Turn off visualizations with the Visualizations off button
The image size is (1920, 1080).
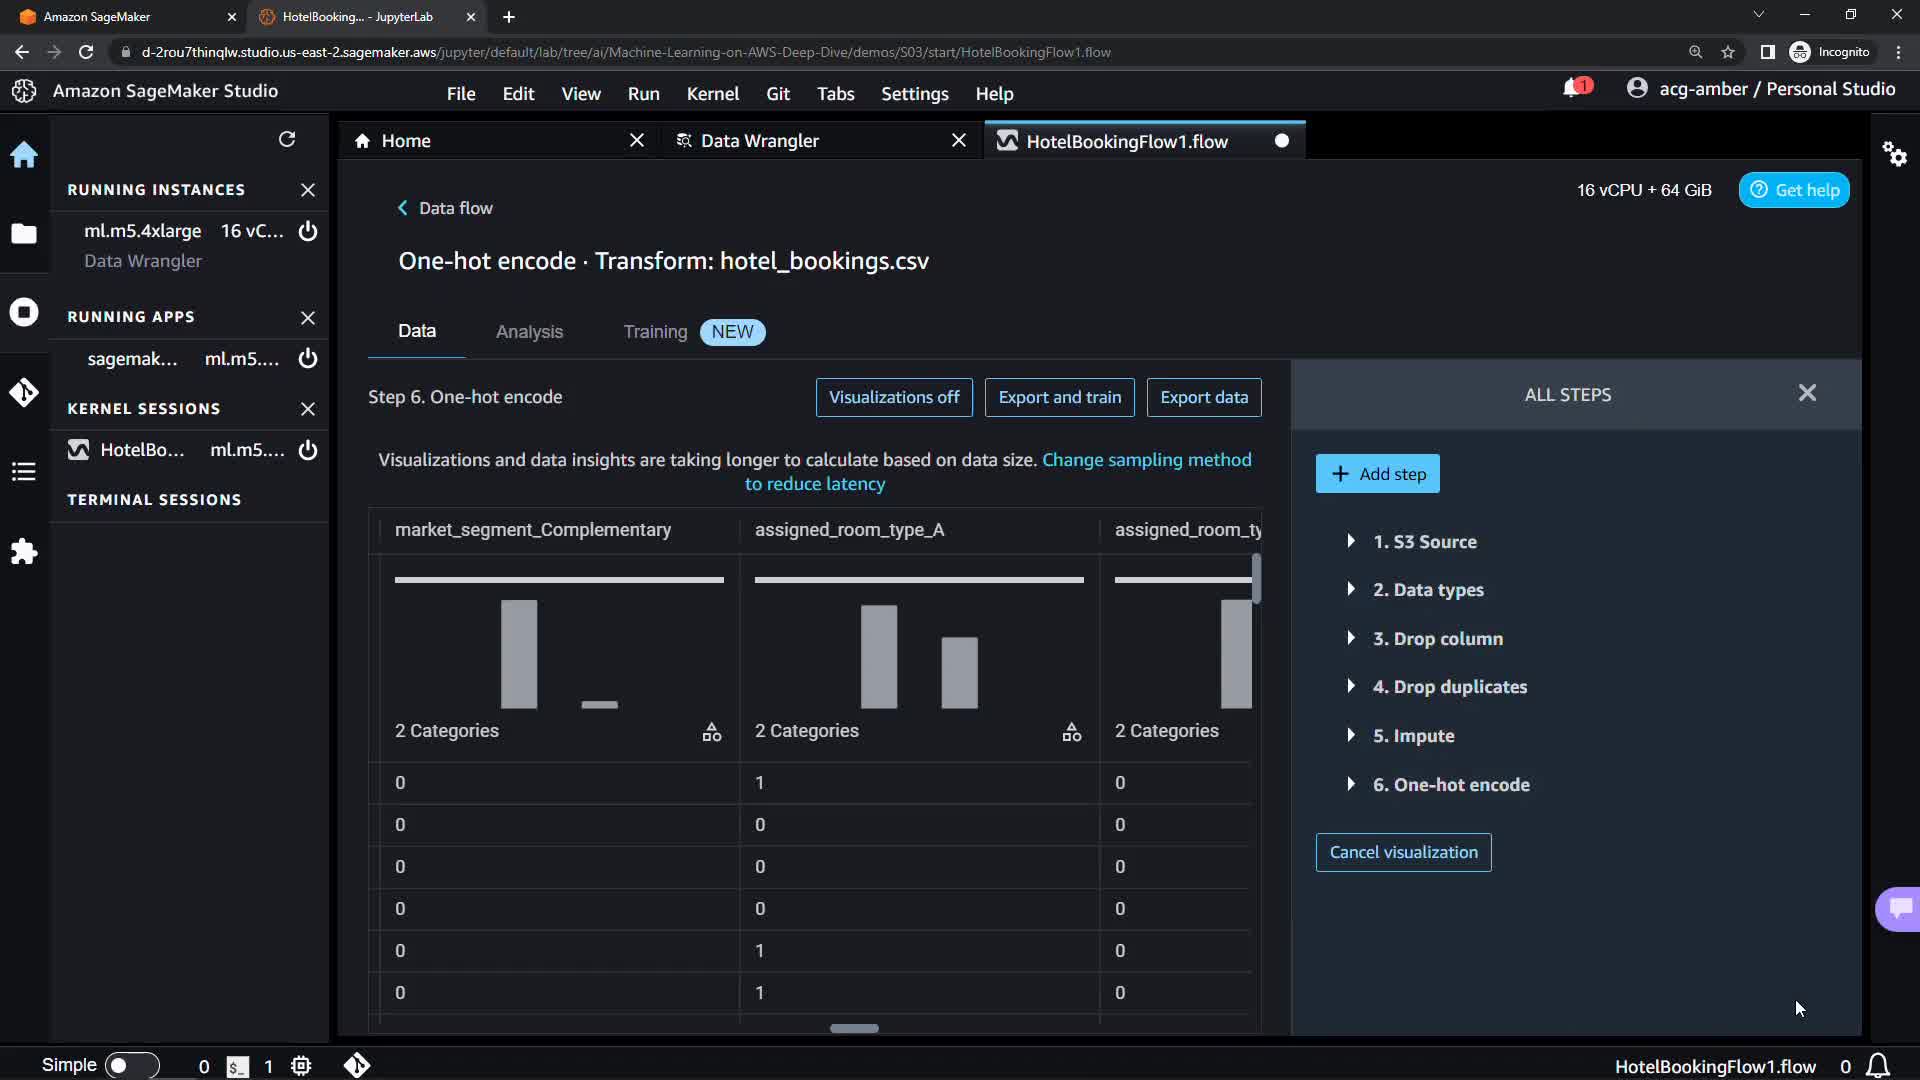coord(893,397)
